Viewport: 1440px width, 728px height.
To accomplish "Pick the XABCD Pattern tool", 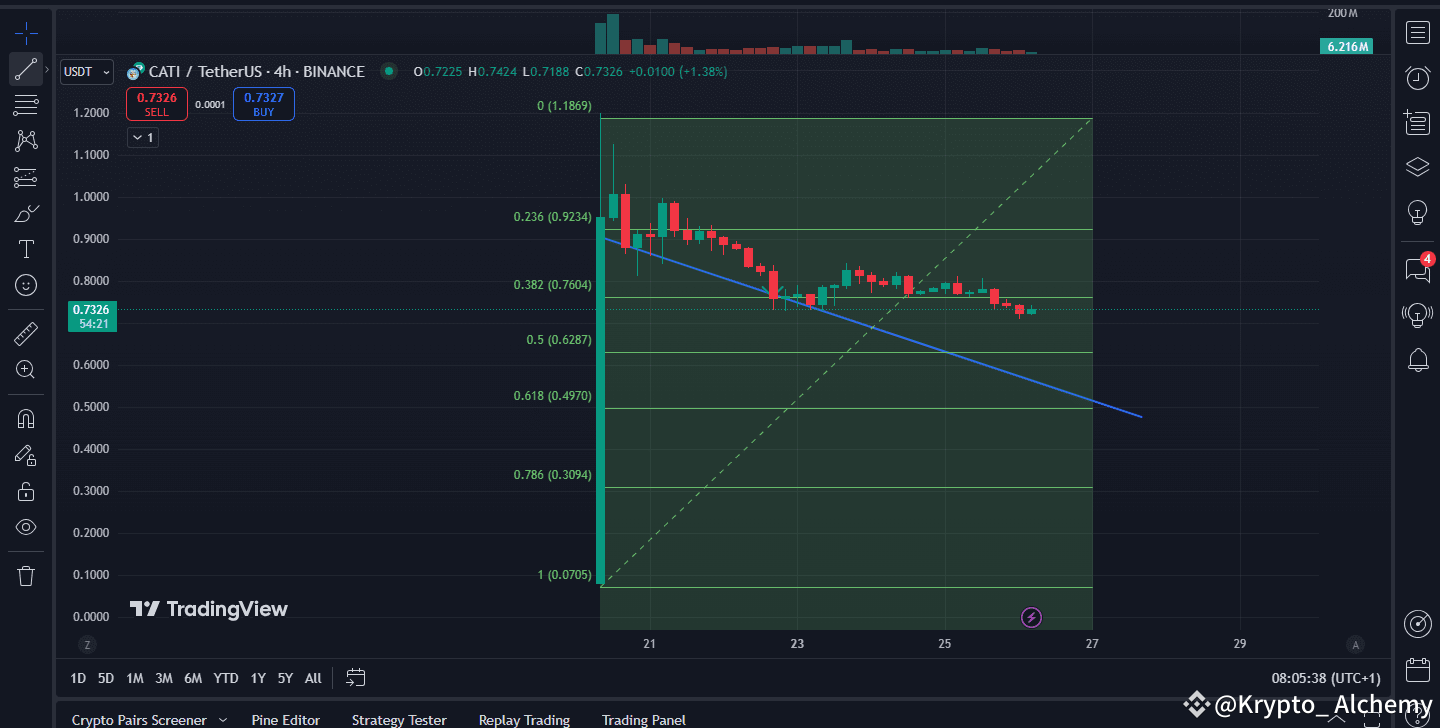I will [x=25, y=140].
